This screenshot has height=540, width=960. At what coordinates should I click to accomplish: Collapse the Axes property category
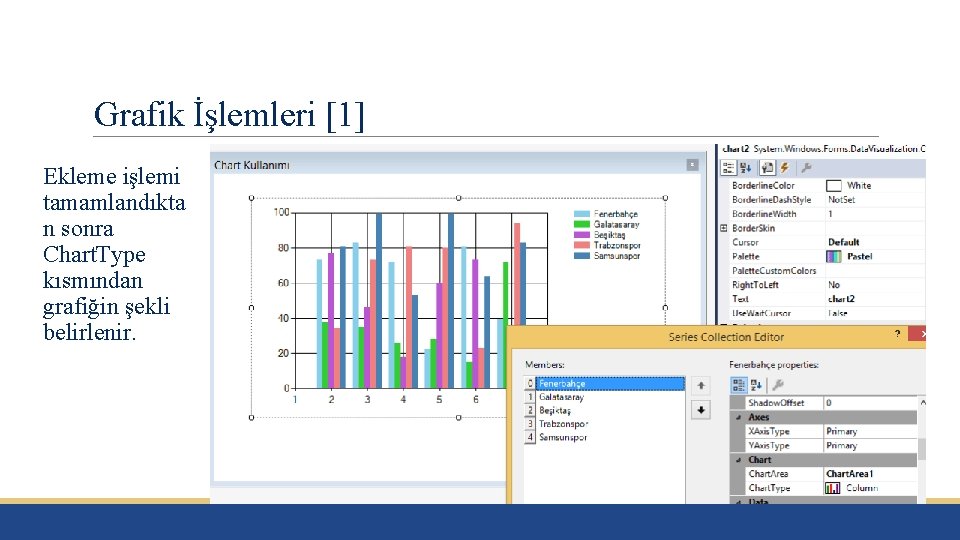(738, 418)
